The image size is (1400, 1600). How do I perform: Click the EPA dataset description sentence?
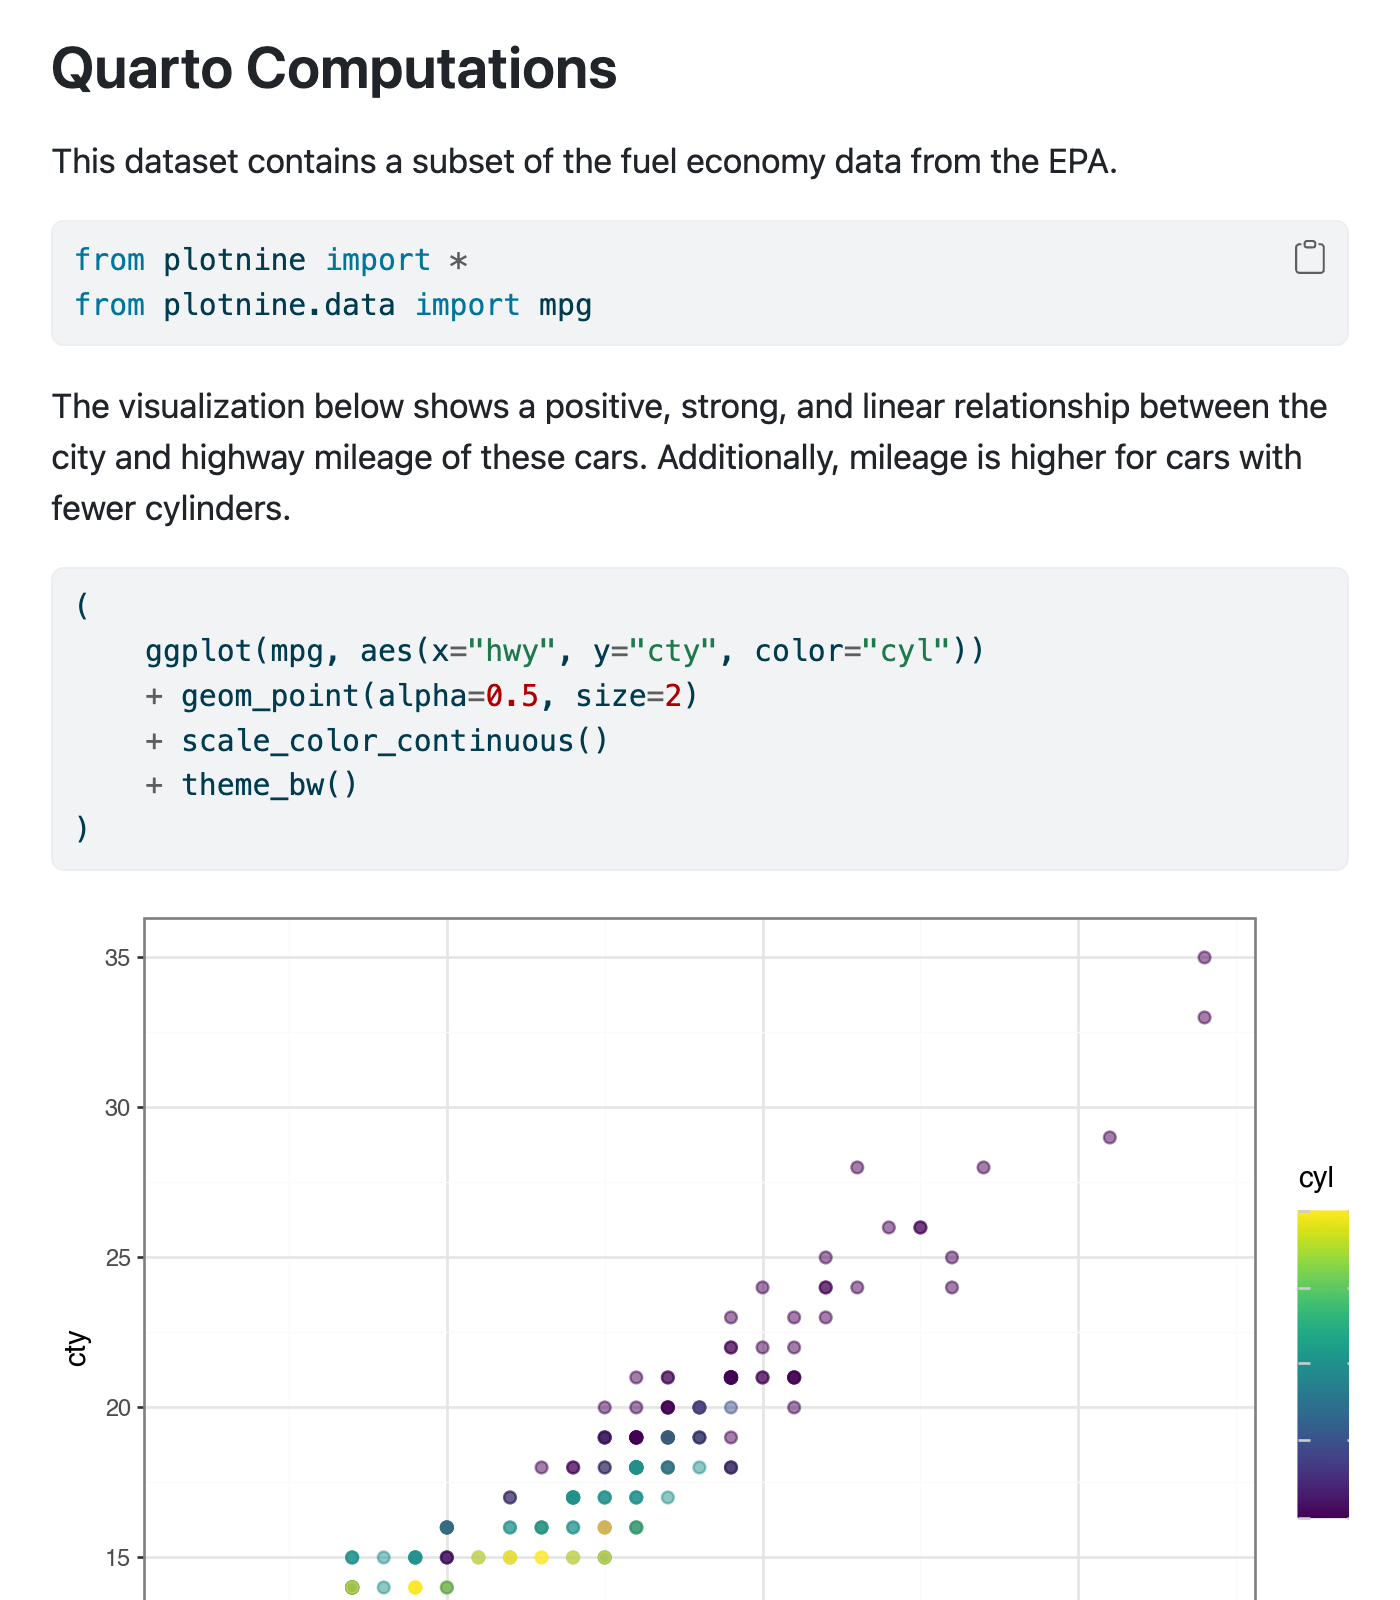point(584,161)
